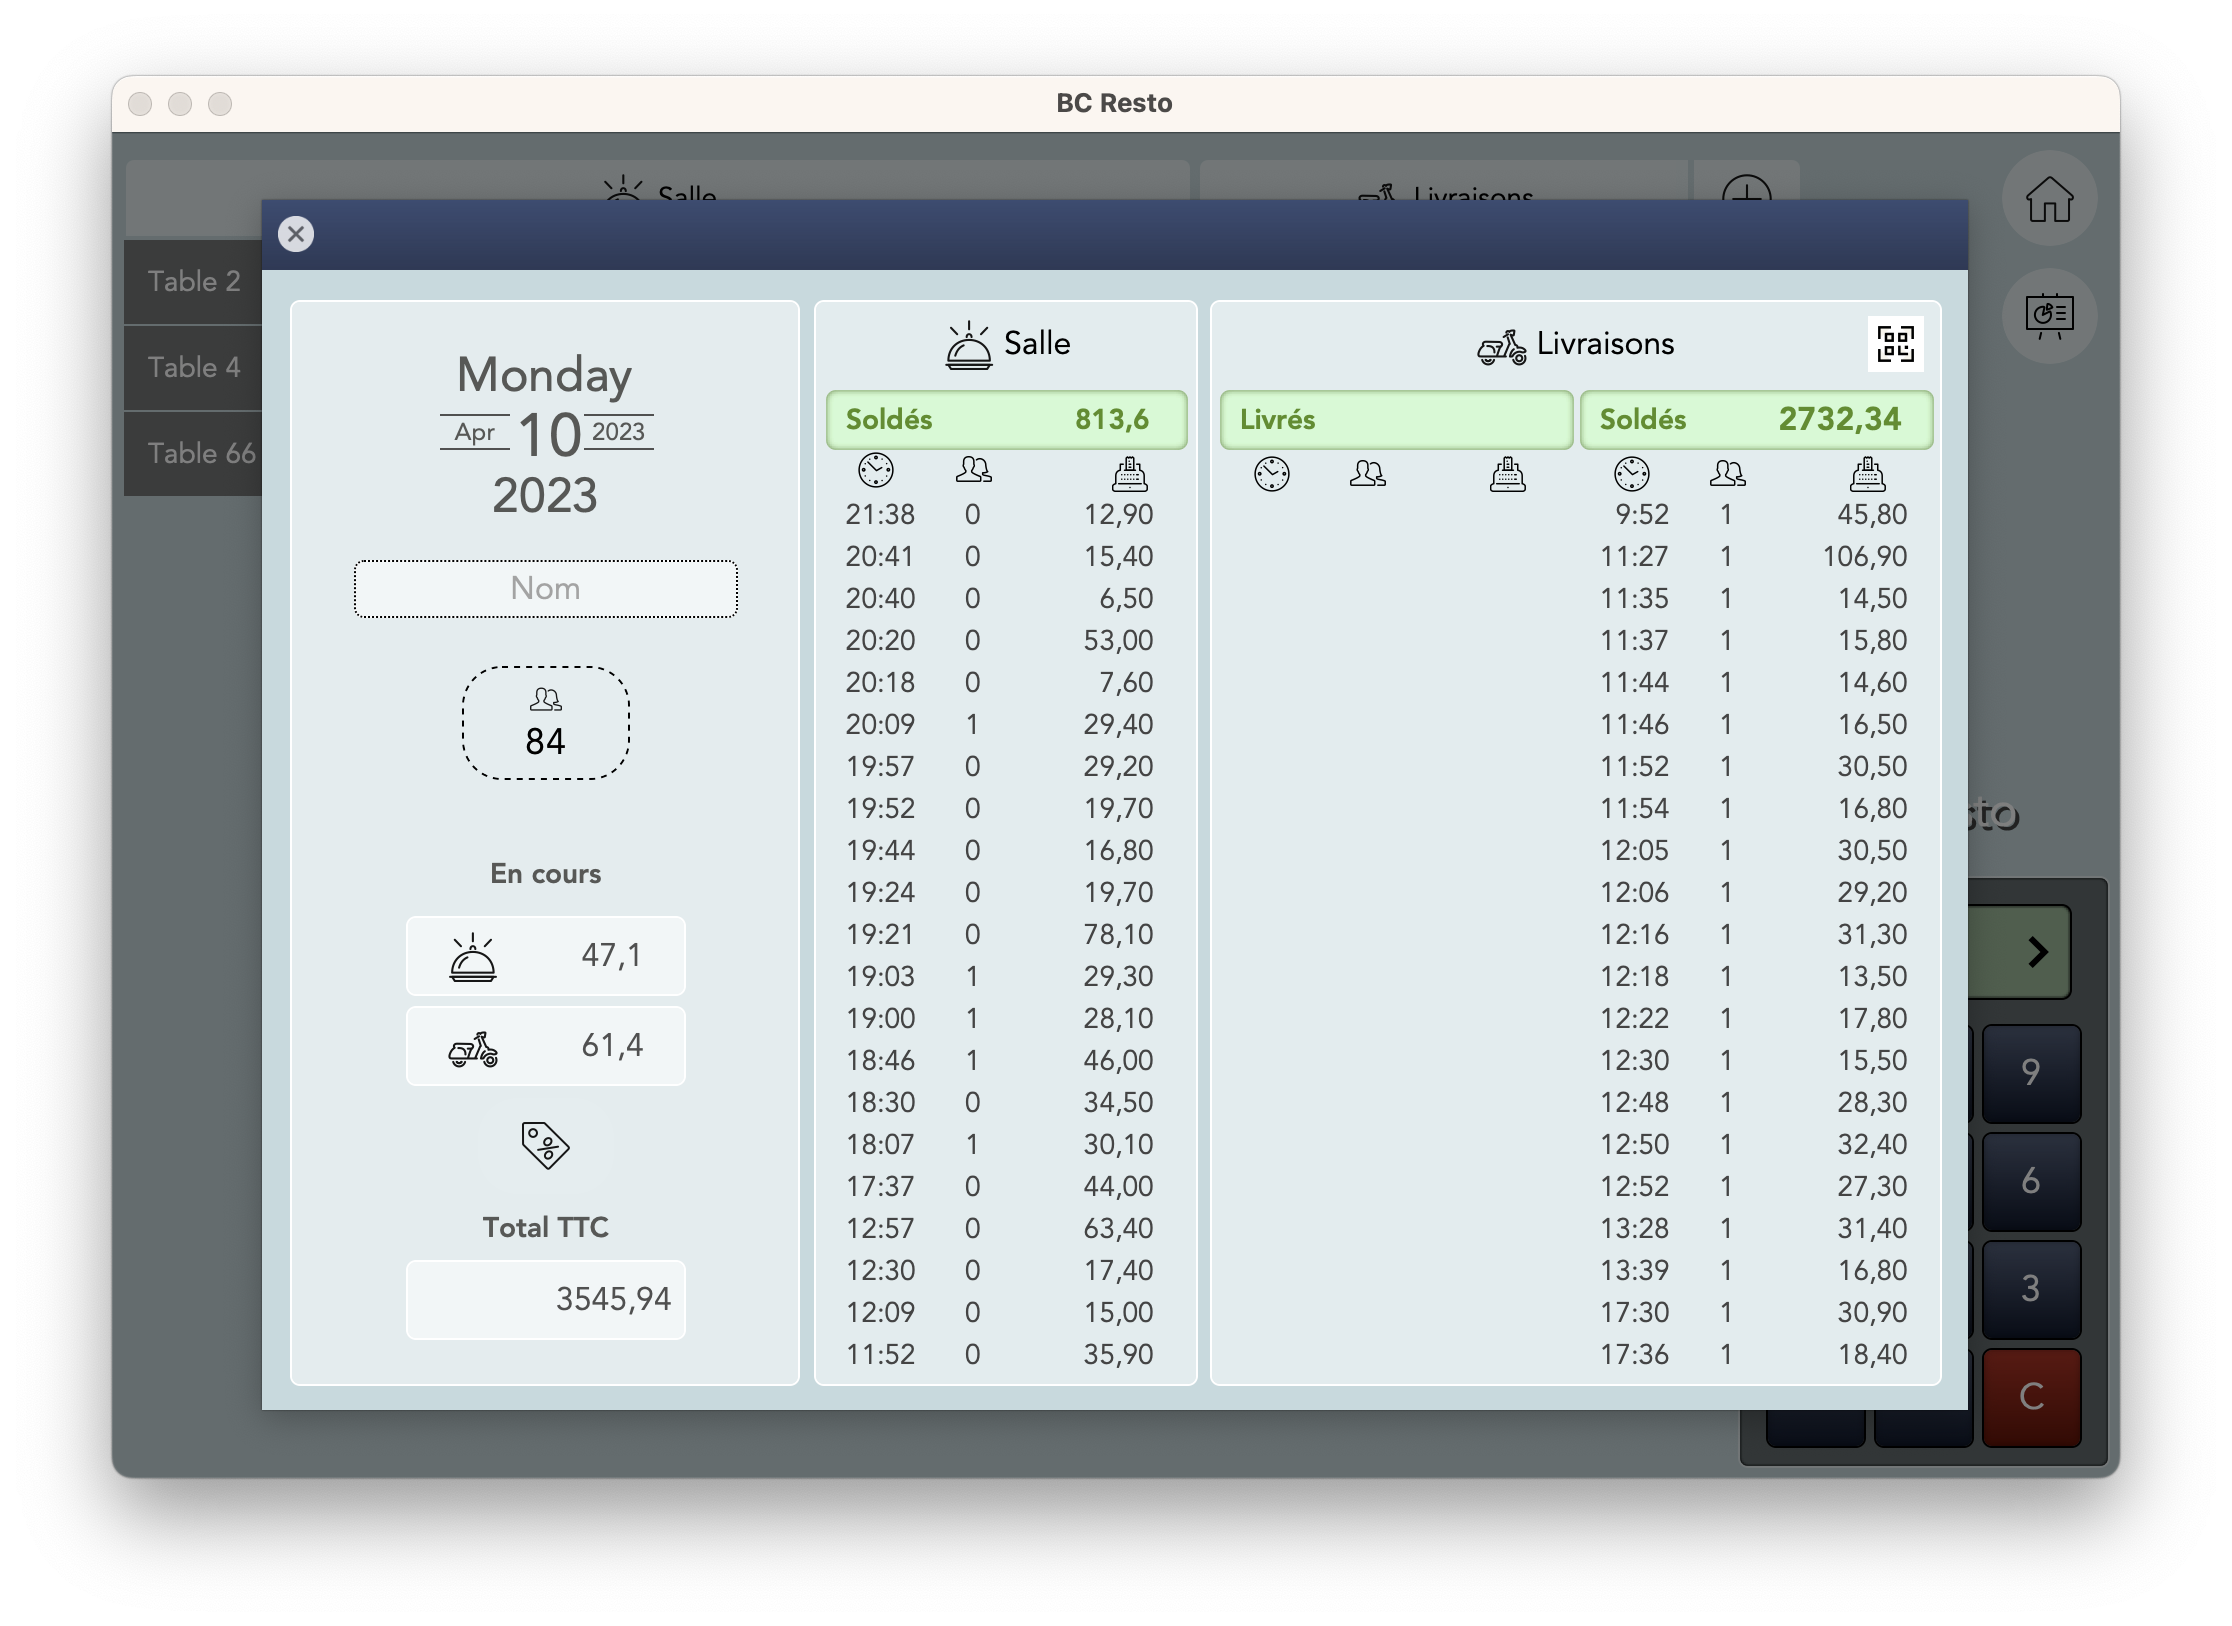The image size is (2232, 1626).
Task: Select the Livrés green header
Action: 1395,420
